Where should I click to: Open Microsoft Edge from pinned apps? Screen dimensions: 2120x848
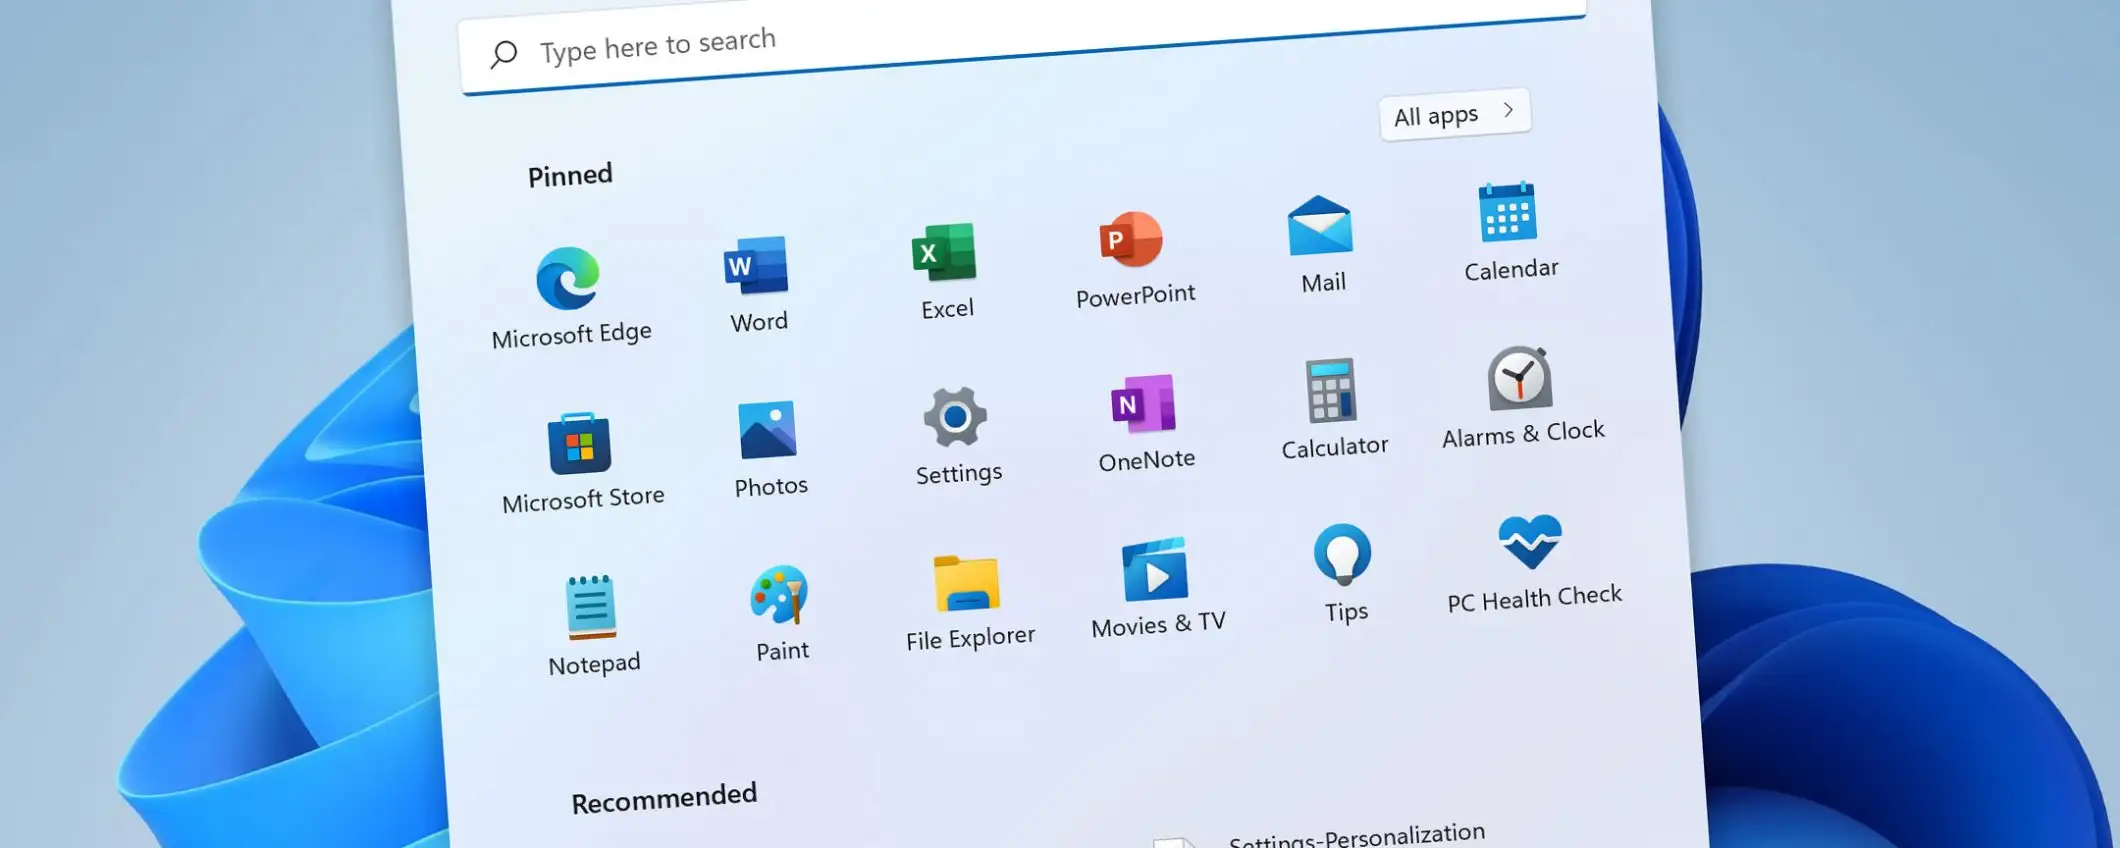point(568,278)
